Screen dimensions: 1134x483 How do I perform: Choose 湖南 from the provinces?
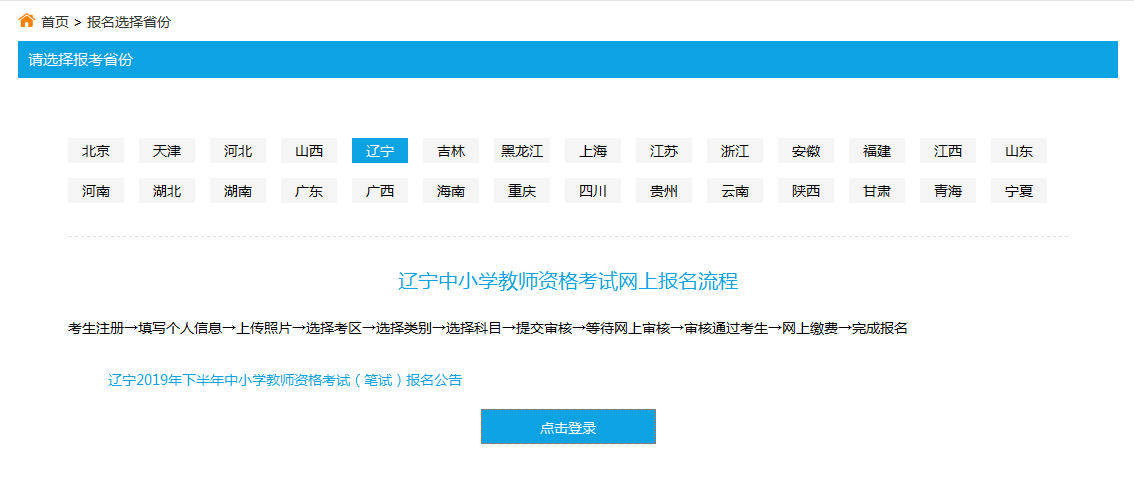(x=238, y=191)
